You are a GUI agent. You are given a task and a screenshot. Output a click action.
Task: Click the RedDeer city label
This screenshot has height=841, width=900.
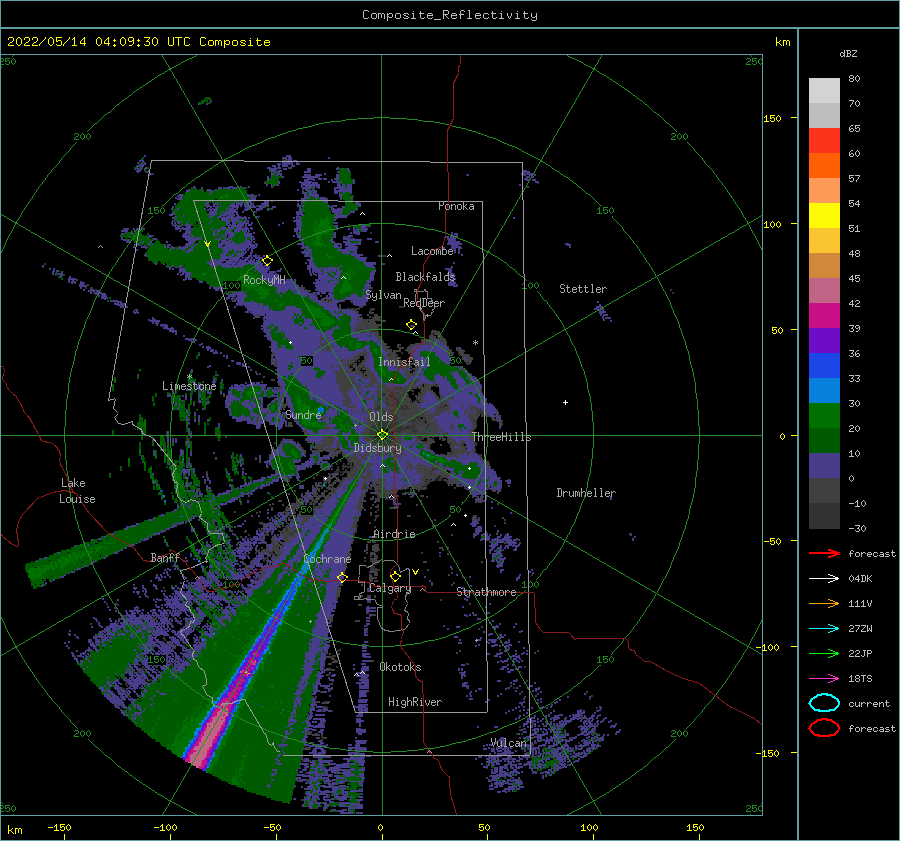(424, 303)
